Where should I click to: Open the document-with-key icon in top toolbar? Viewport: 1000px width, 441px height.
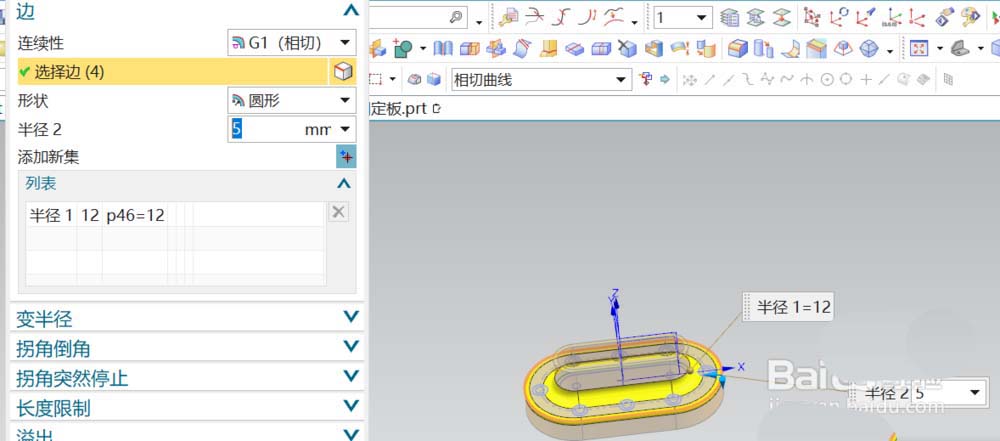[x=509, y=17]
